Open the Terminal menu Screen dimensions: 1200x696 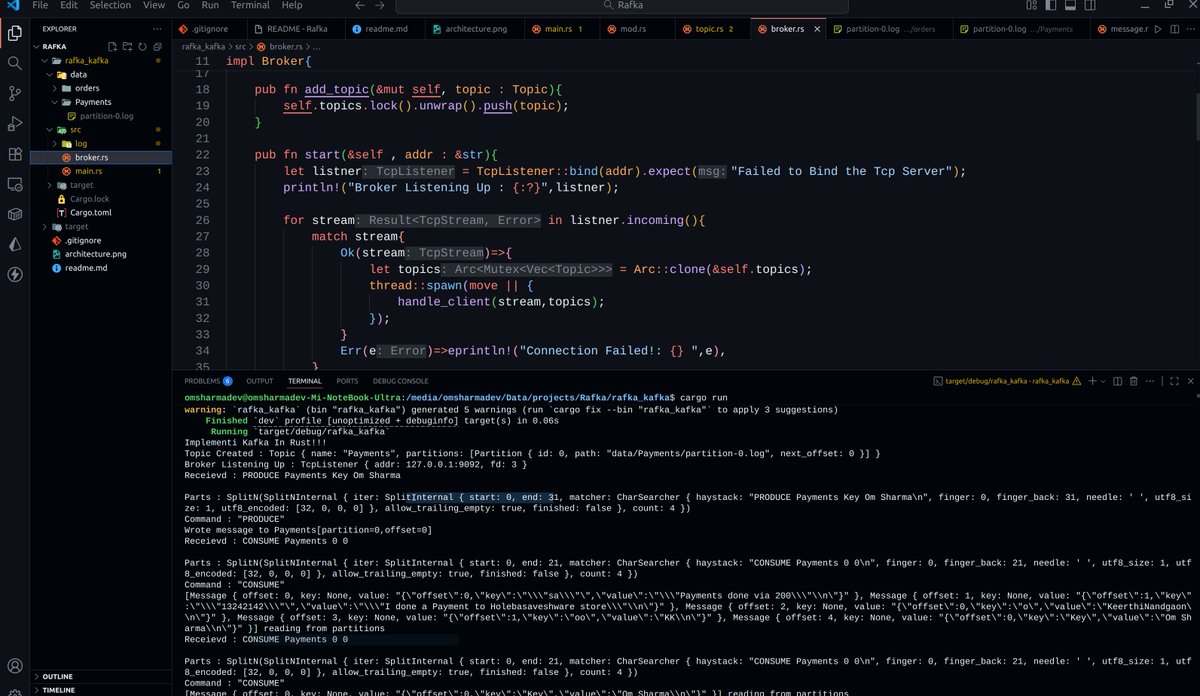250,6
